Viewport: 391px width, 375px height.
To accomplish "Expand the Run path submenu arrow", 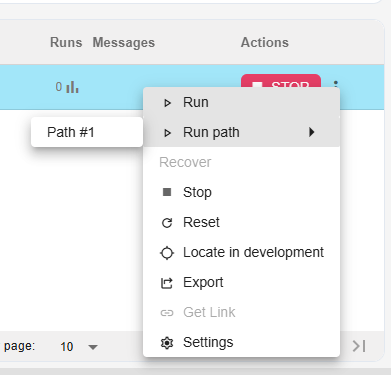I will click(x=311, y=132).
